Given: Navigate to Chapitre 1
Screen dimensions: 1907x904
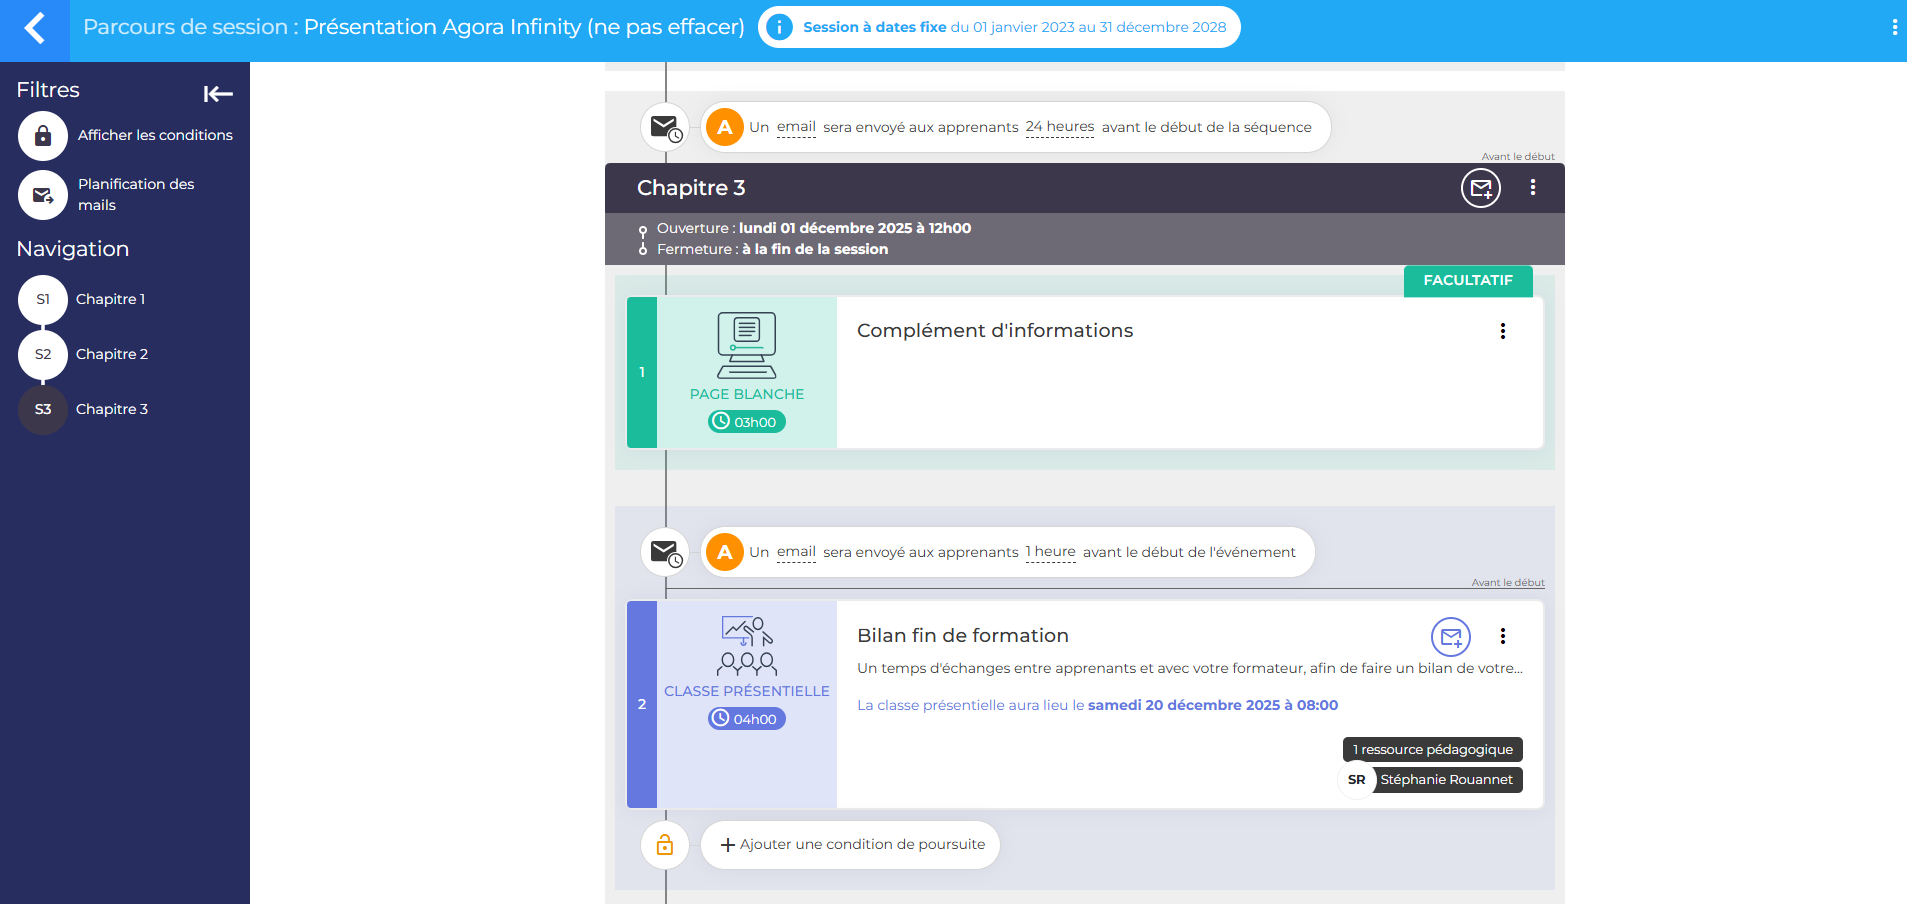Looking at the screenshot, I should [110, 299].
